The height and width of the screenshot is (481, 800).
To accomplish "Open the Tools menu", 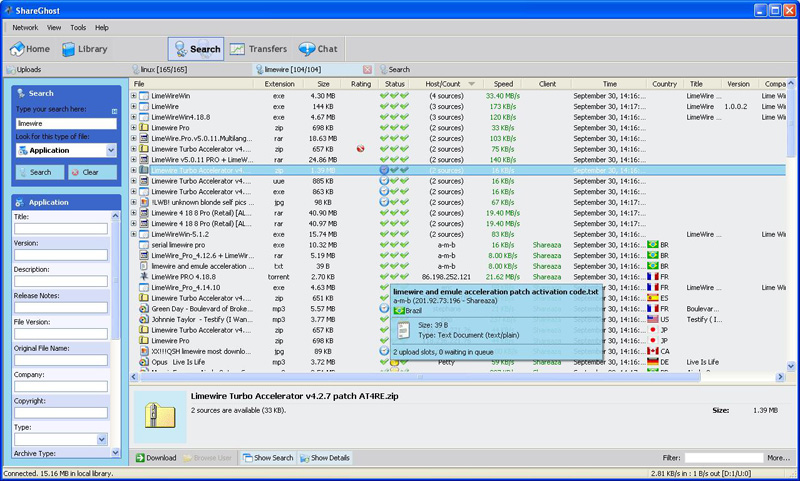I will [78, 28].
